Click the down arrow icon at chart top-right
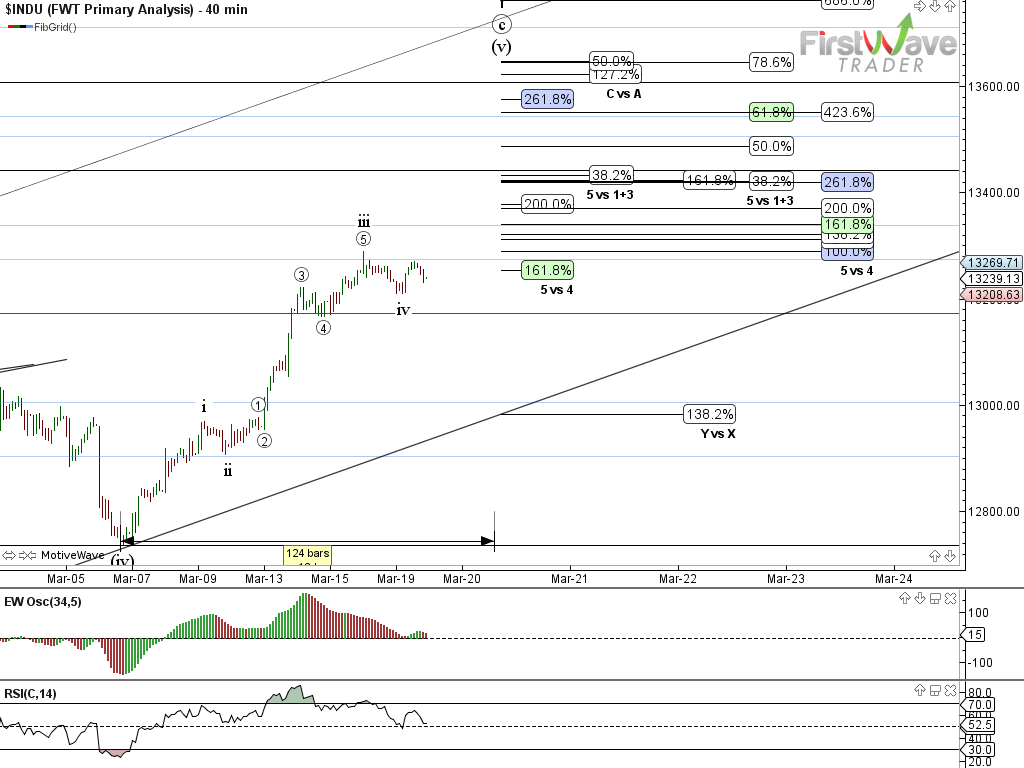Image resolution: width=1024 pixels, height=768 pixels. (x=934, y=5)
